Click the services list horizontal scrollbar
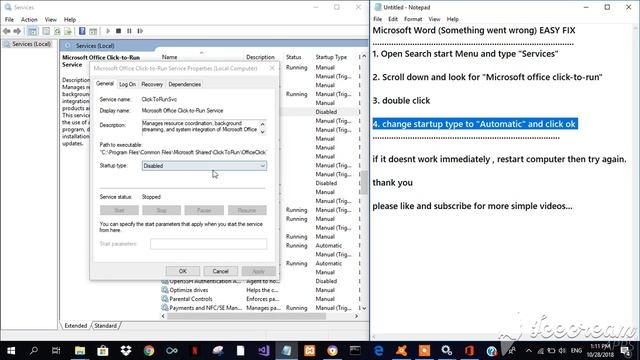Image resolution: width=640 pixels, height=360 pixels. tap(247, 316)
